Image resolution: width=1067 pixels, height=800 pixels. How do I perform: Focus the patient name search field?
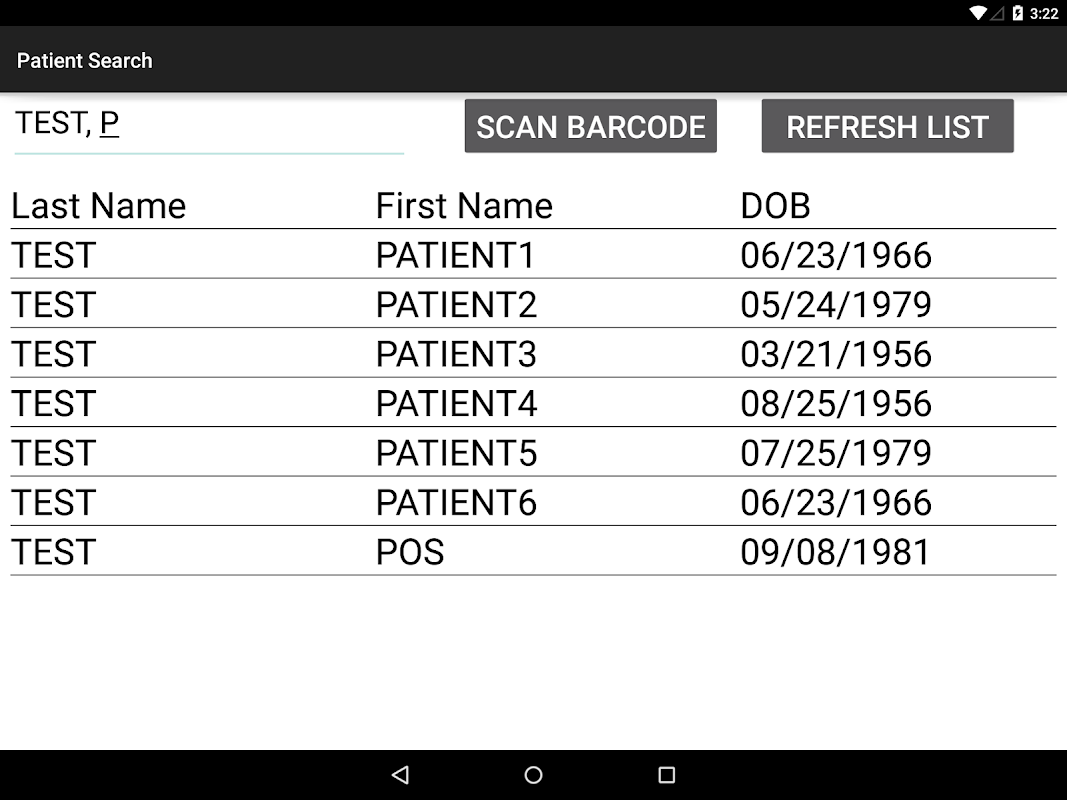pos(208,125)
